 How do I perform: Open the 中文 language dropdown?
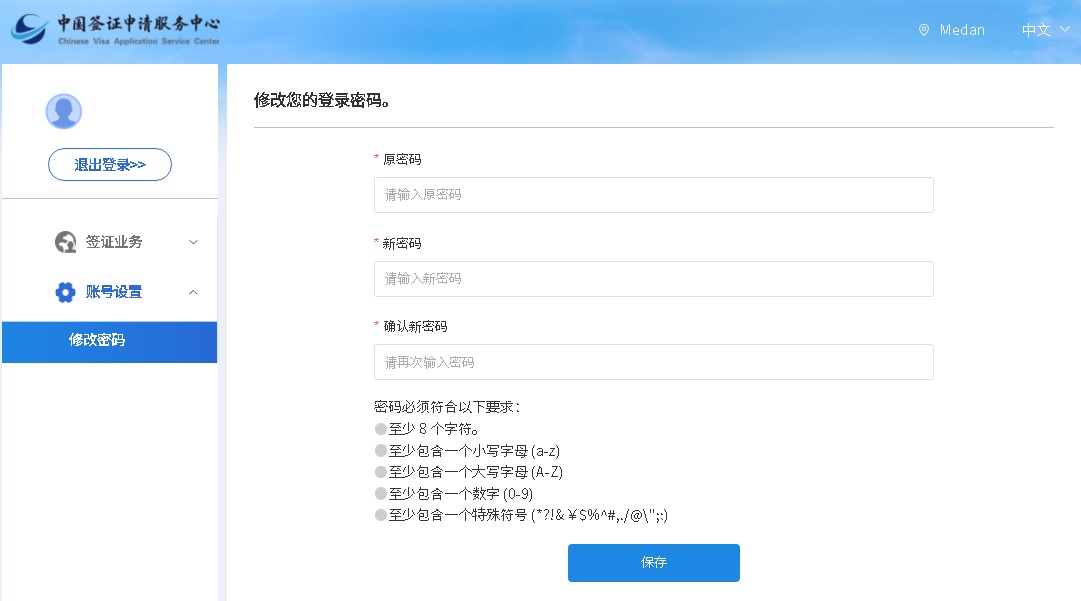[x=1045, y=30]
